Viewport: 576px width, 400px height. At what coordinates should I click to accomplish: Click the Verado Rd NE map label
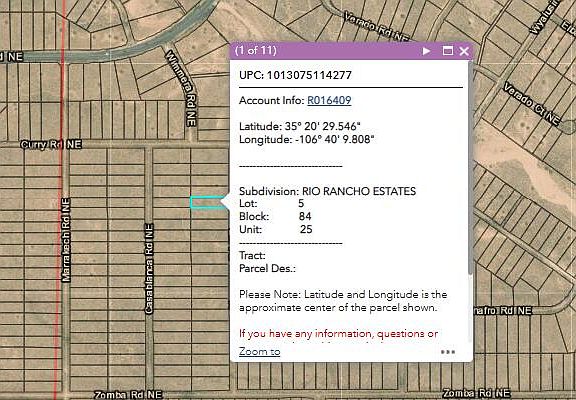point(375,26)
